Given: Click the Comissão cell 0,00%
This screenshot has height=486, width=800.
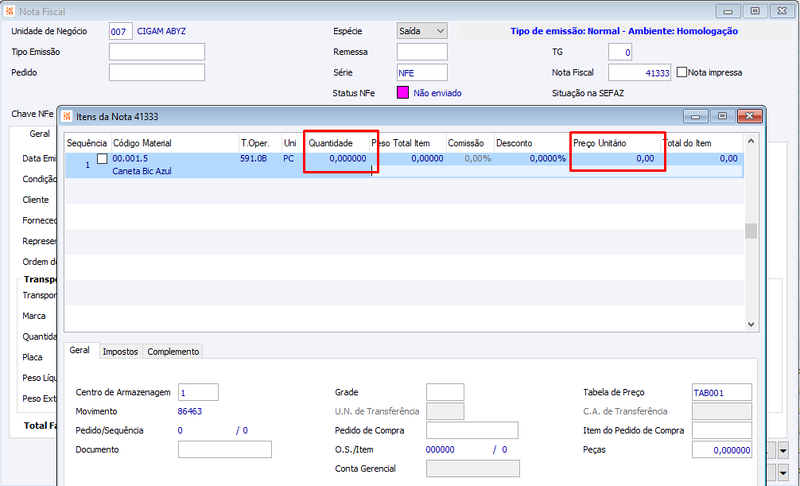Looking at the screenshot, I should tap(478, 159).
